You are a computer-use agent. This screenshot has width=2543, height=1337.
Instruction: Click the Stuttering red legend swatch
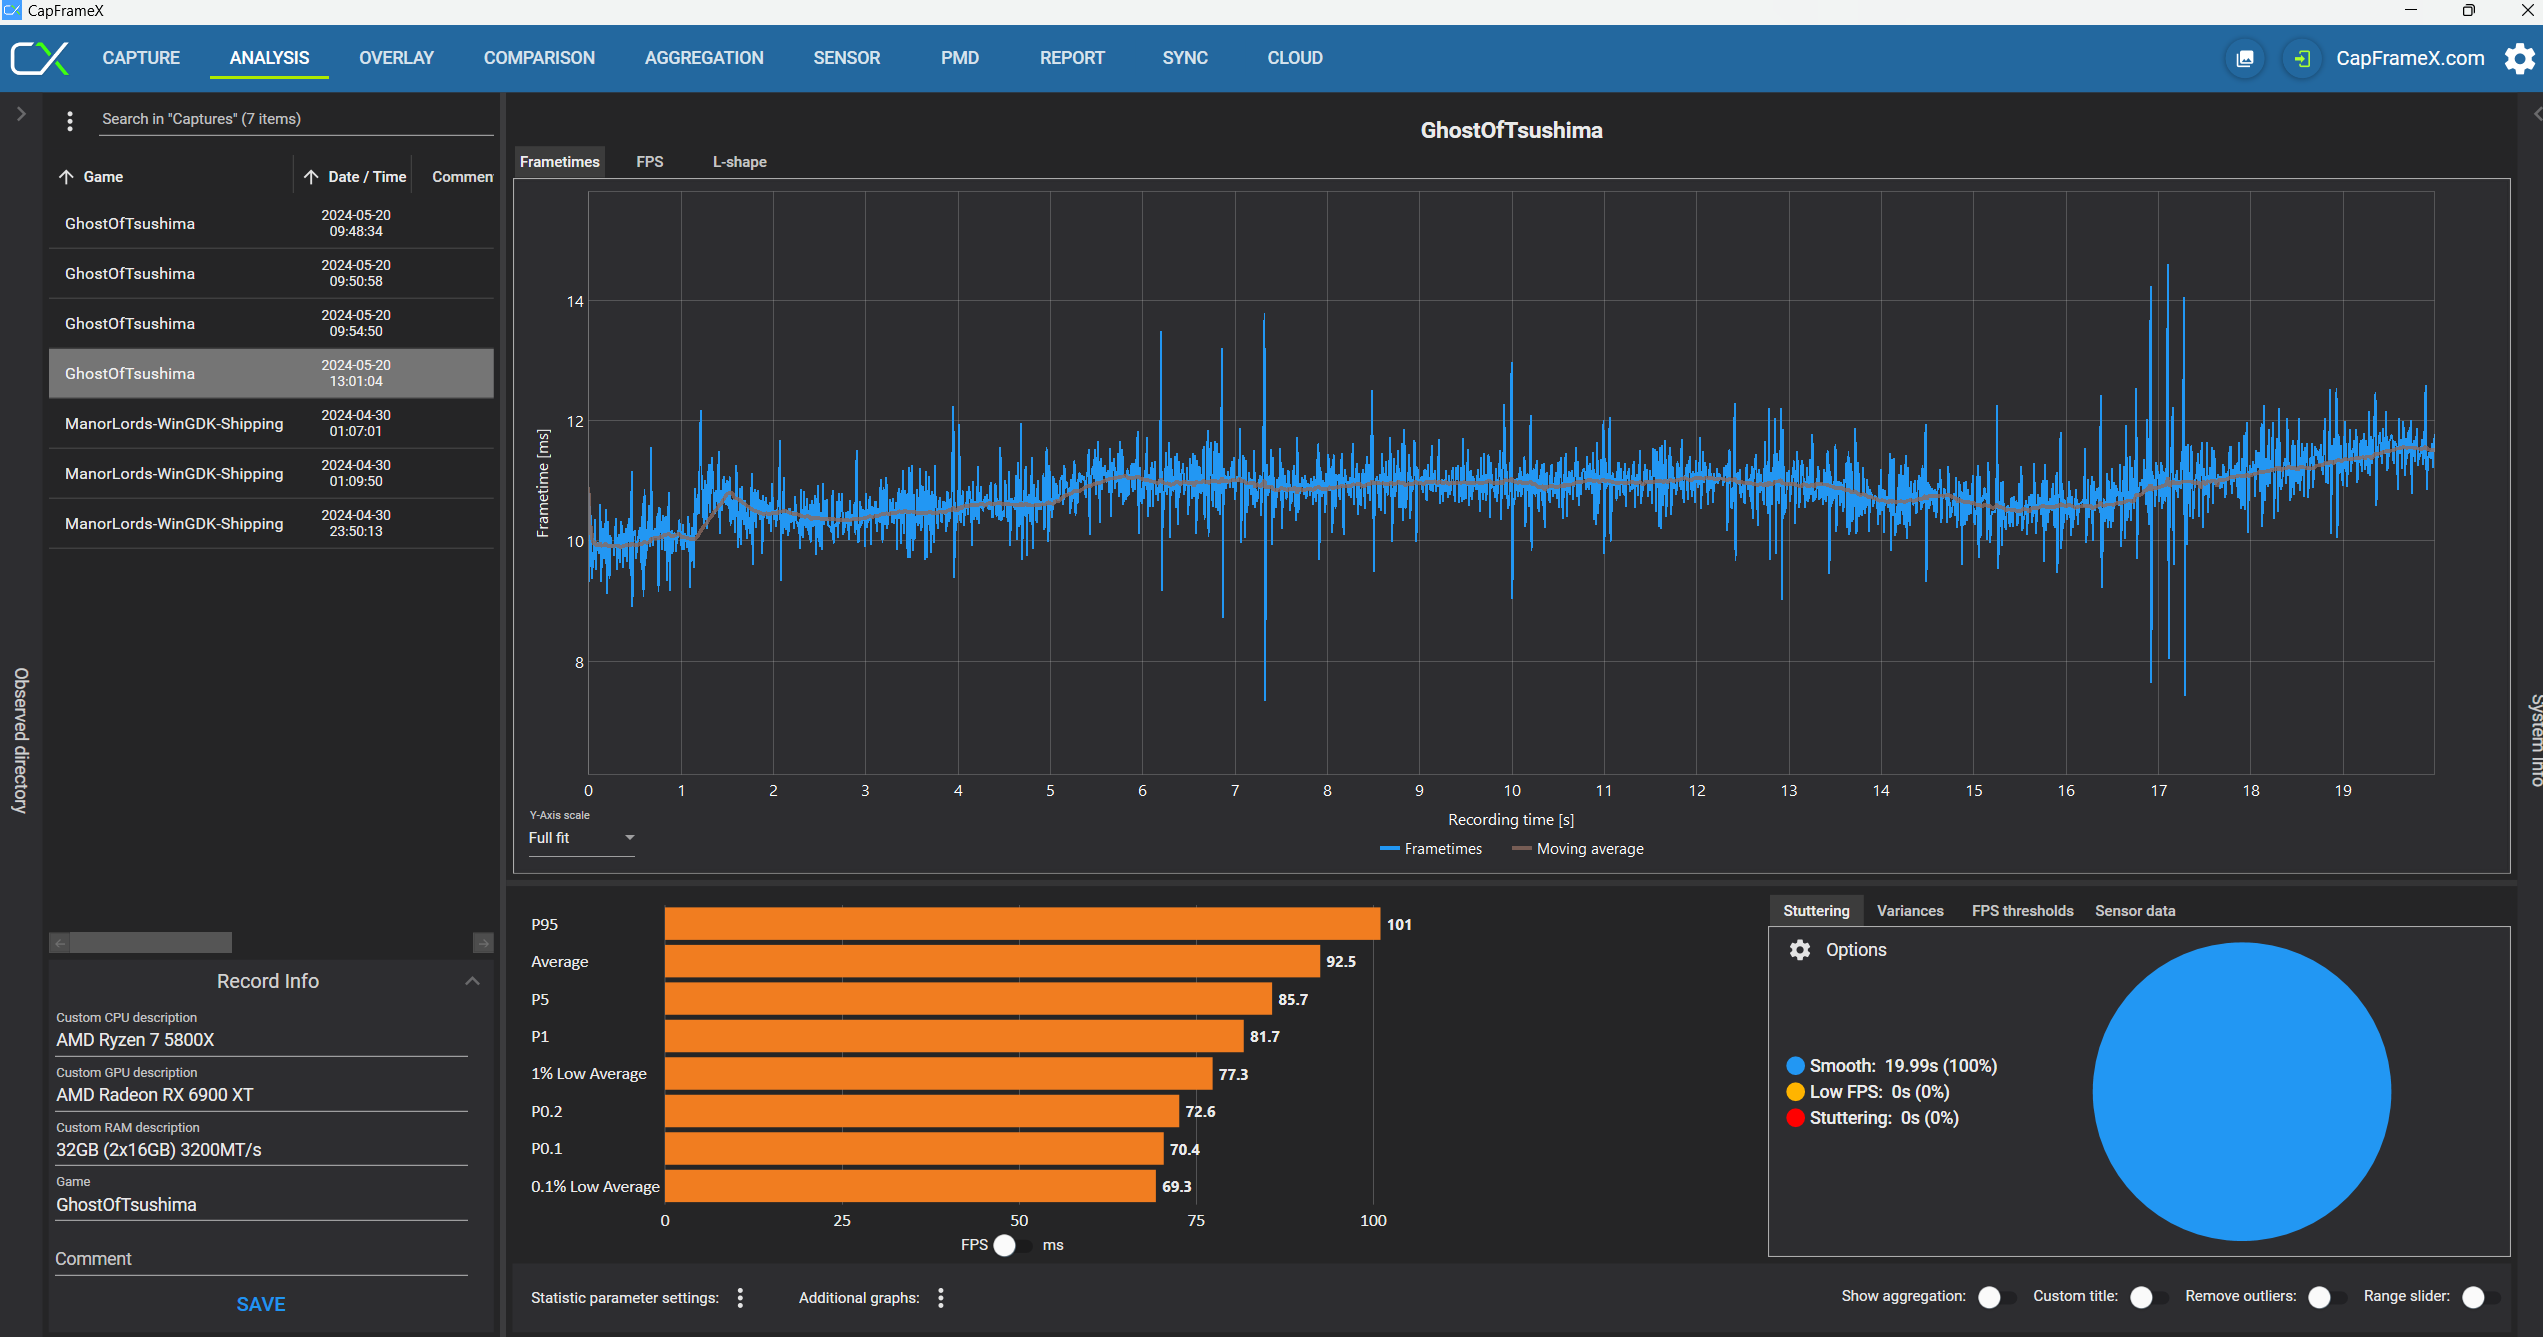click(1795, 1118)
